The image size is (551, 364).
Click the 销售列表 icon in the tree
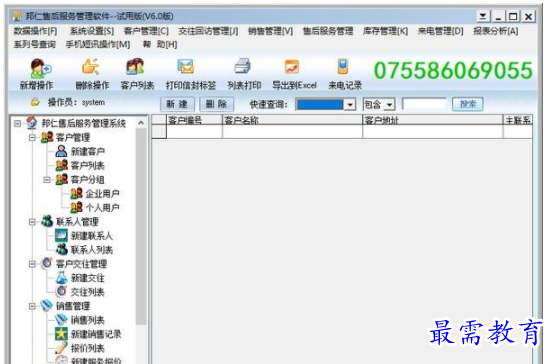61,320
